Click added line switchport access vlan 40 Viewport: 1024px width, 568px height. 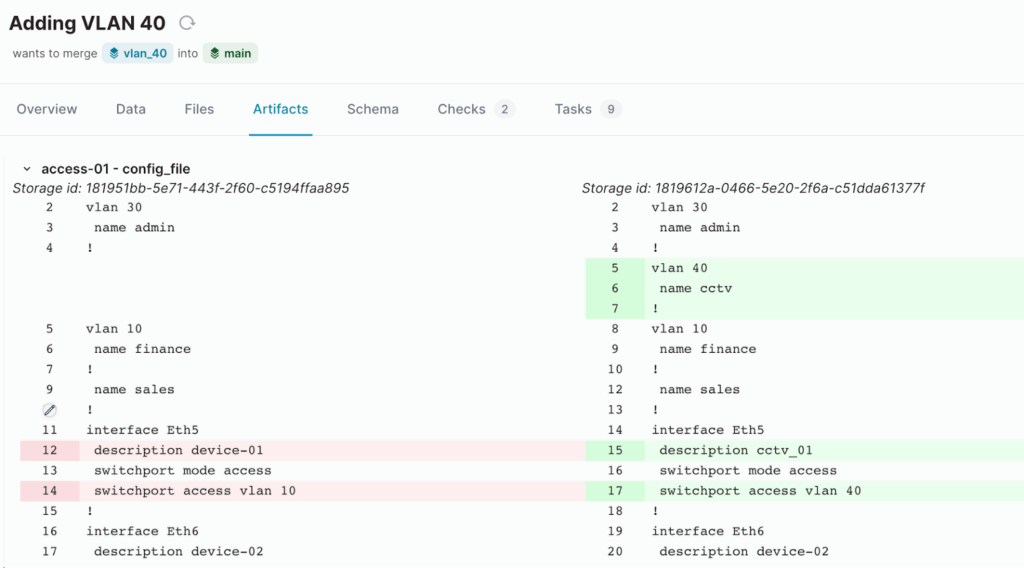[x=760, y=491]
